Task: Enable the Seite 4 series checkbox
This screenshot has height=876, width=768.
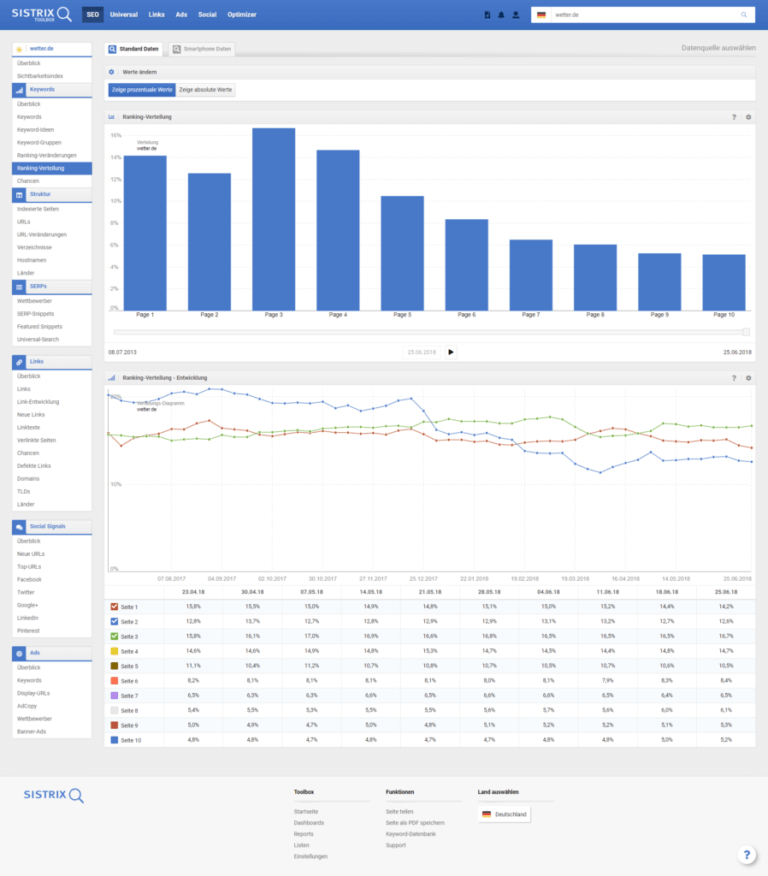Action: tap(112, 651)
